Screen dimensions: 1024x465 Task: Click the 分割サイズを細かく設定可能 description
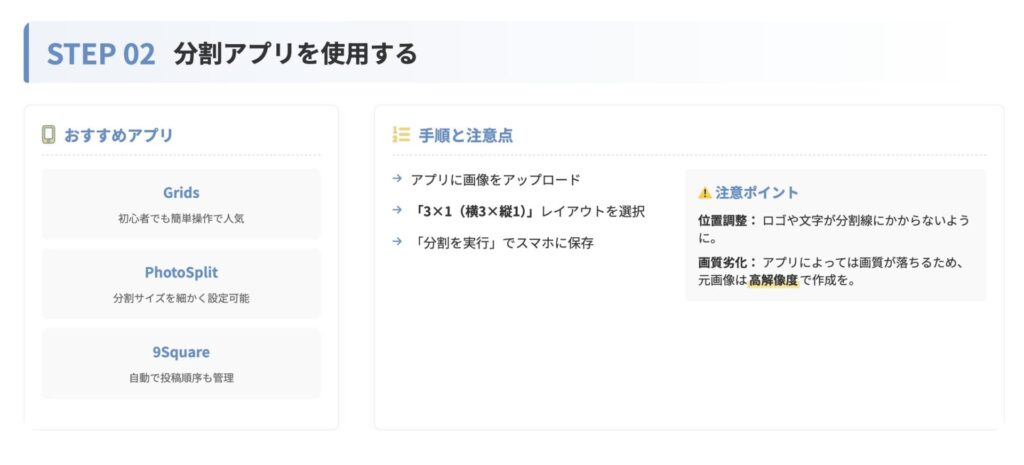click(x=181, y=298)
